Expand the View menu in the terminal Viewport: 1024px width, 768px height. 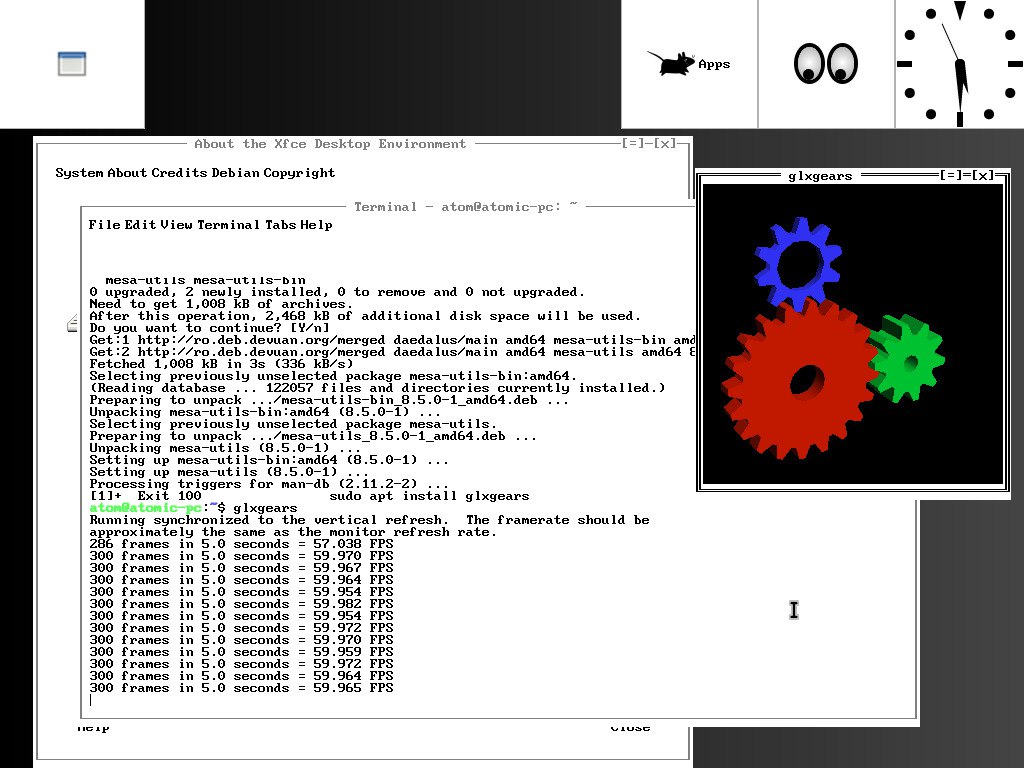point(176,225)
